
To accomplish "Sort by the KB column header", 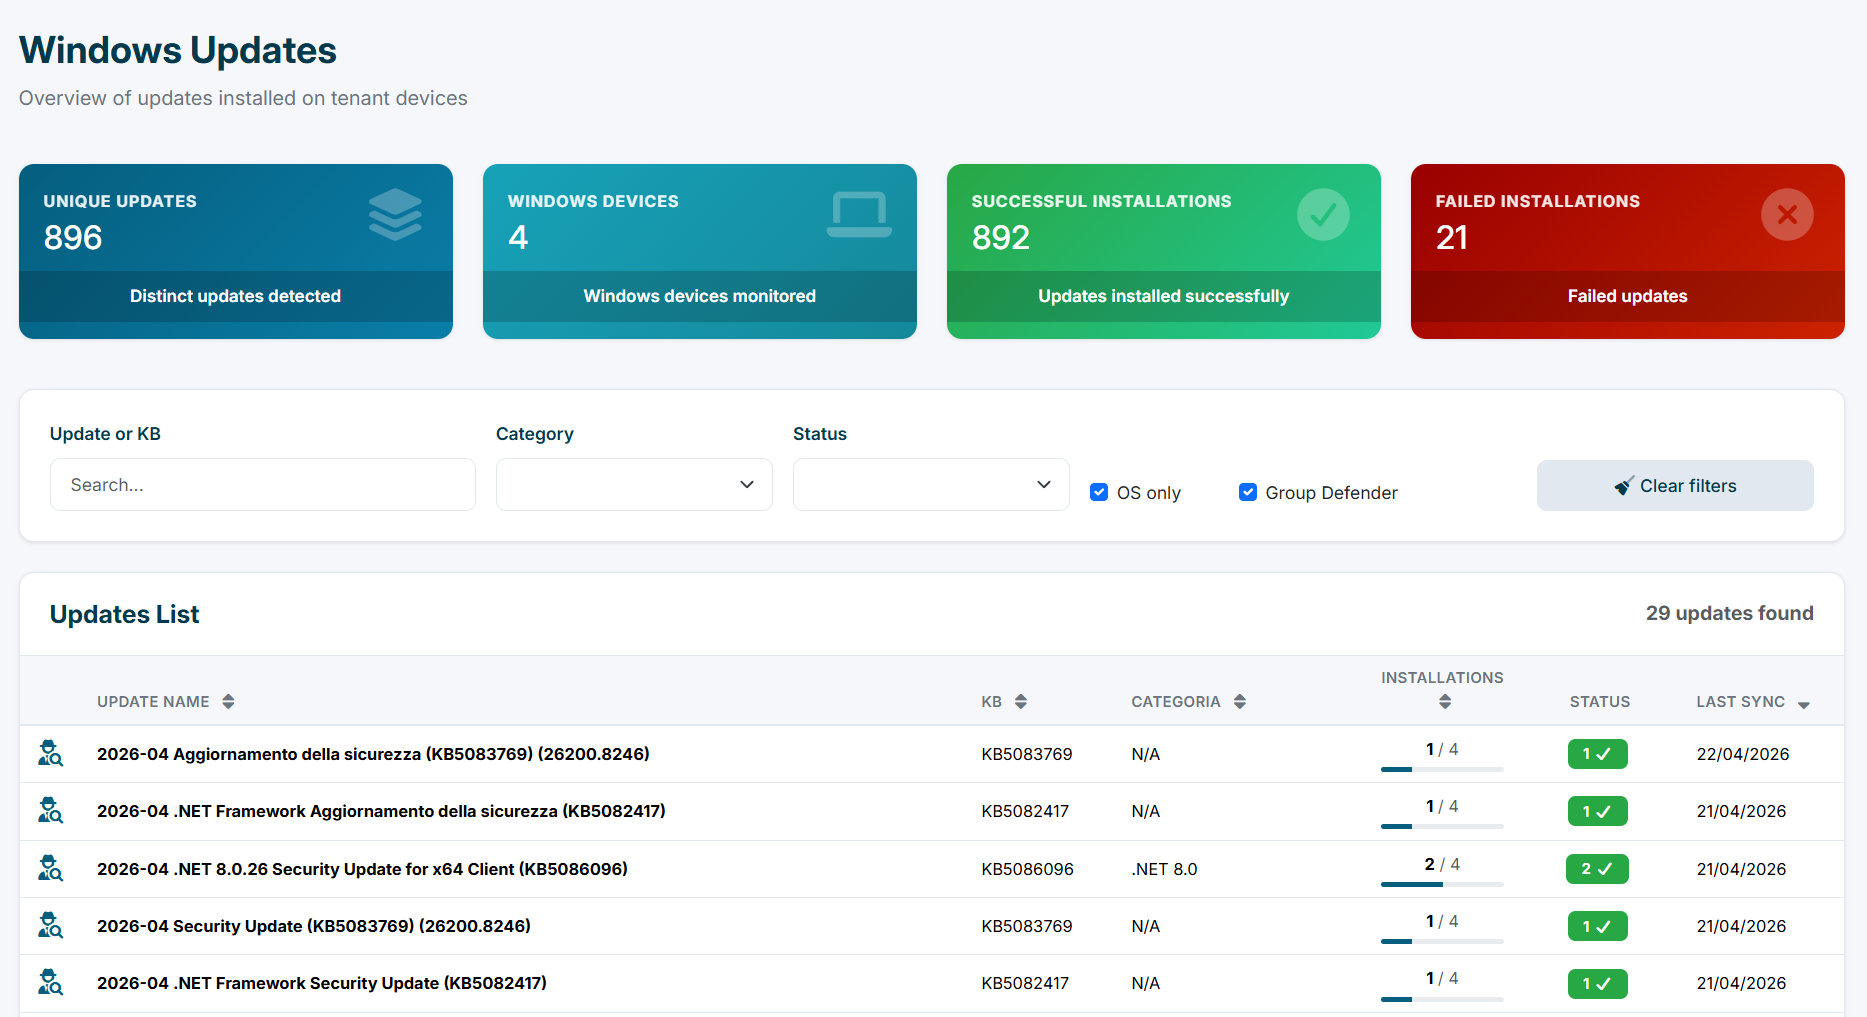I will [991, 701].
